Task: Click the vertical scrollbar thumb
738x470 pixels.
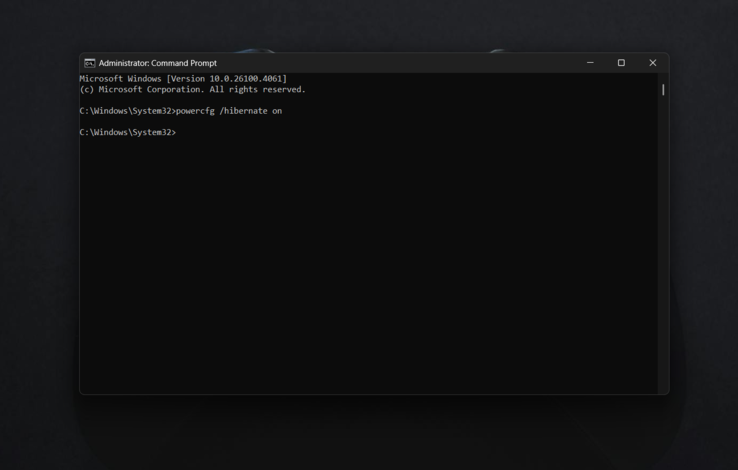Action: click(x=663, y=90)
